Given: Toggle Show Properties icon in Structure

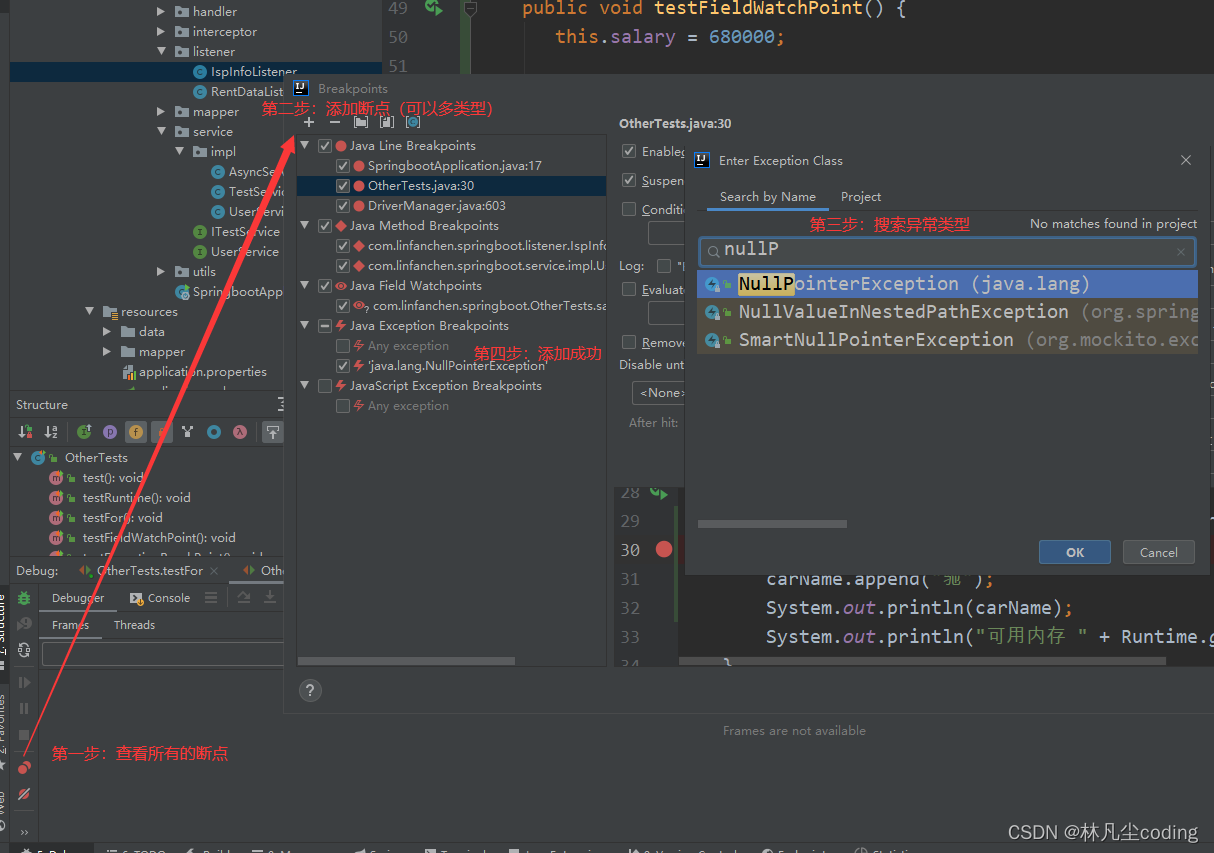Looking at the screenshot, I should coord(110,432).
